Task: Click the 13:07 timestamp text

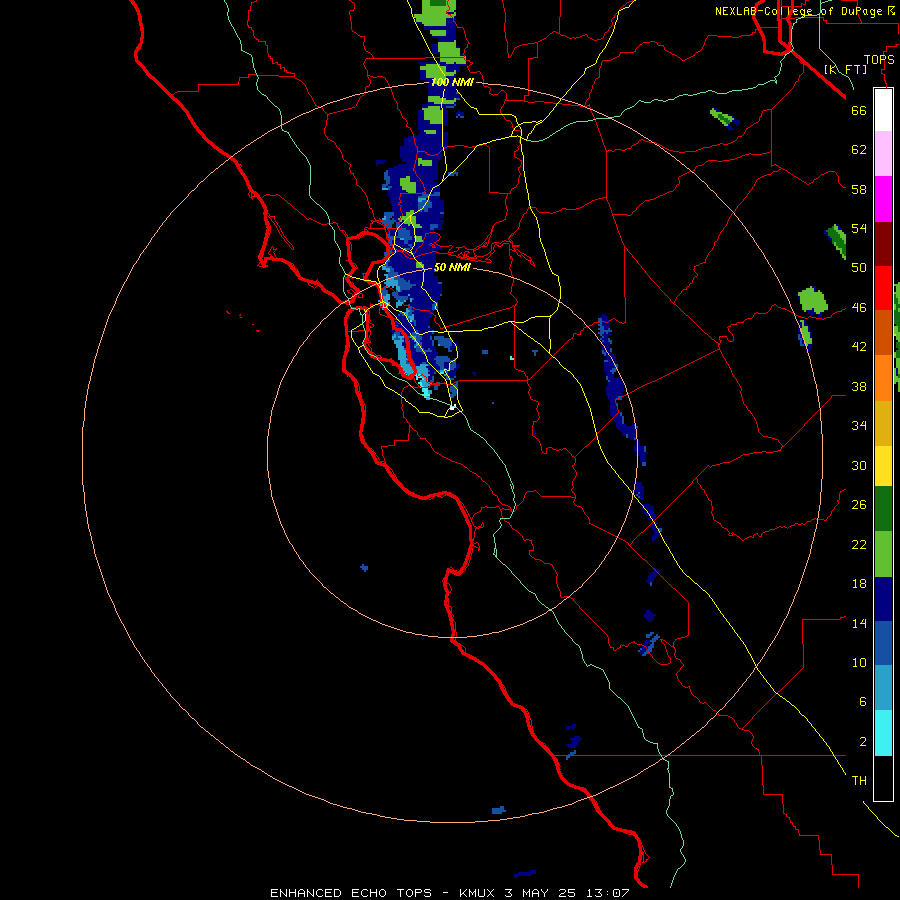Action: click(x=608, y=893)
